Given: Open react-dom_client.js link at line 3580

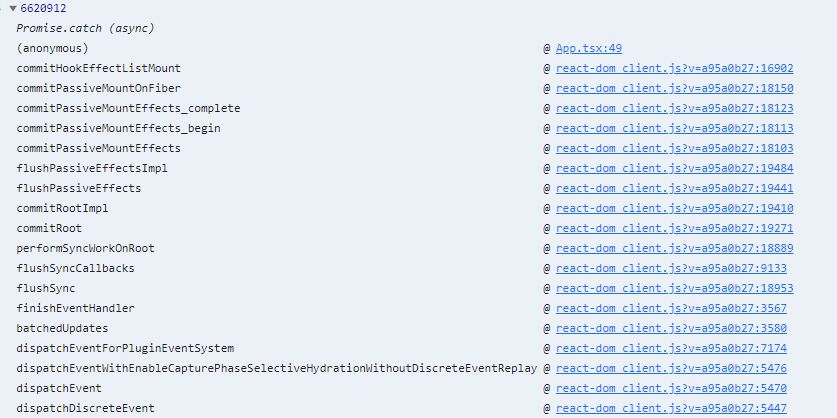Looking at the screenshot, I should 671,328.
